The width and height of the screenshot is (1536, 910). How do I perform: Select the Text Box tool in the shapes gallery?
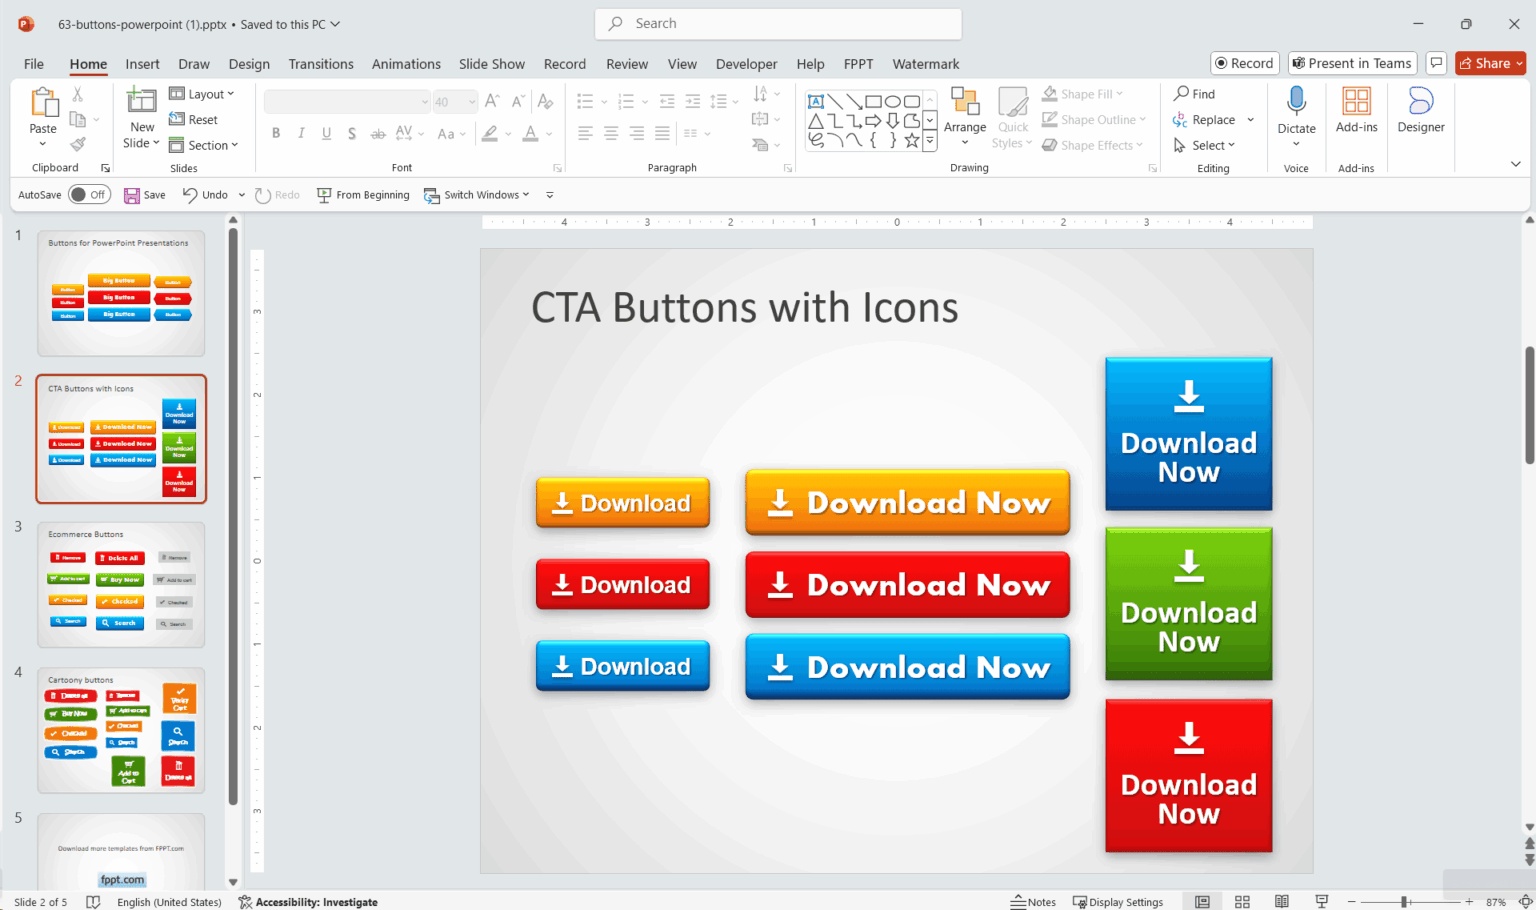click(x=816, y=101)
